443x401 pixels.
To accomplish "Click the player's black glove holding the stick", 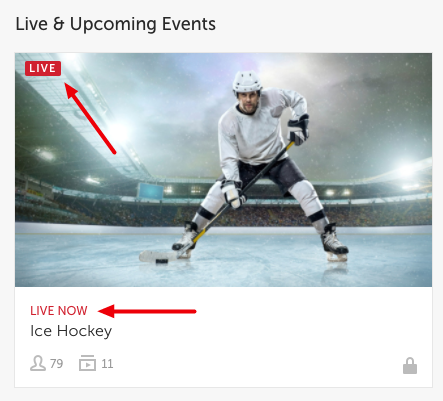I will [298, 130].
